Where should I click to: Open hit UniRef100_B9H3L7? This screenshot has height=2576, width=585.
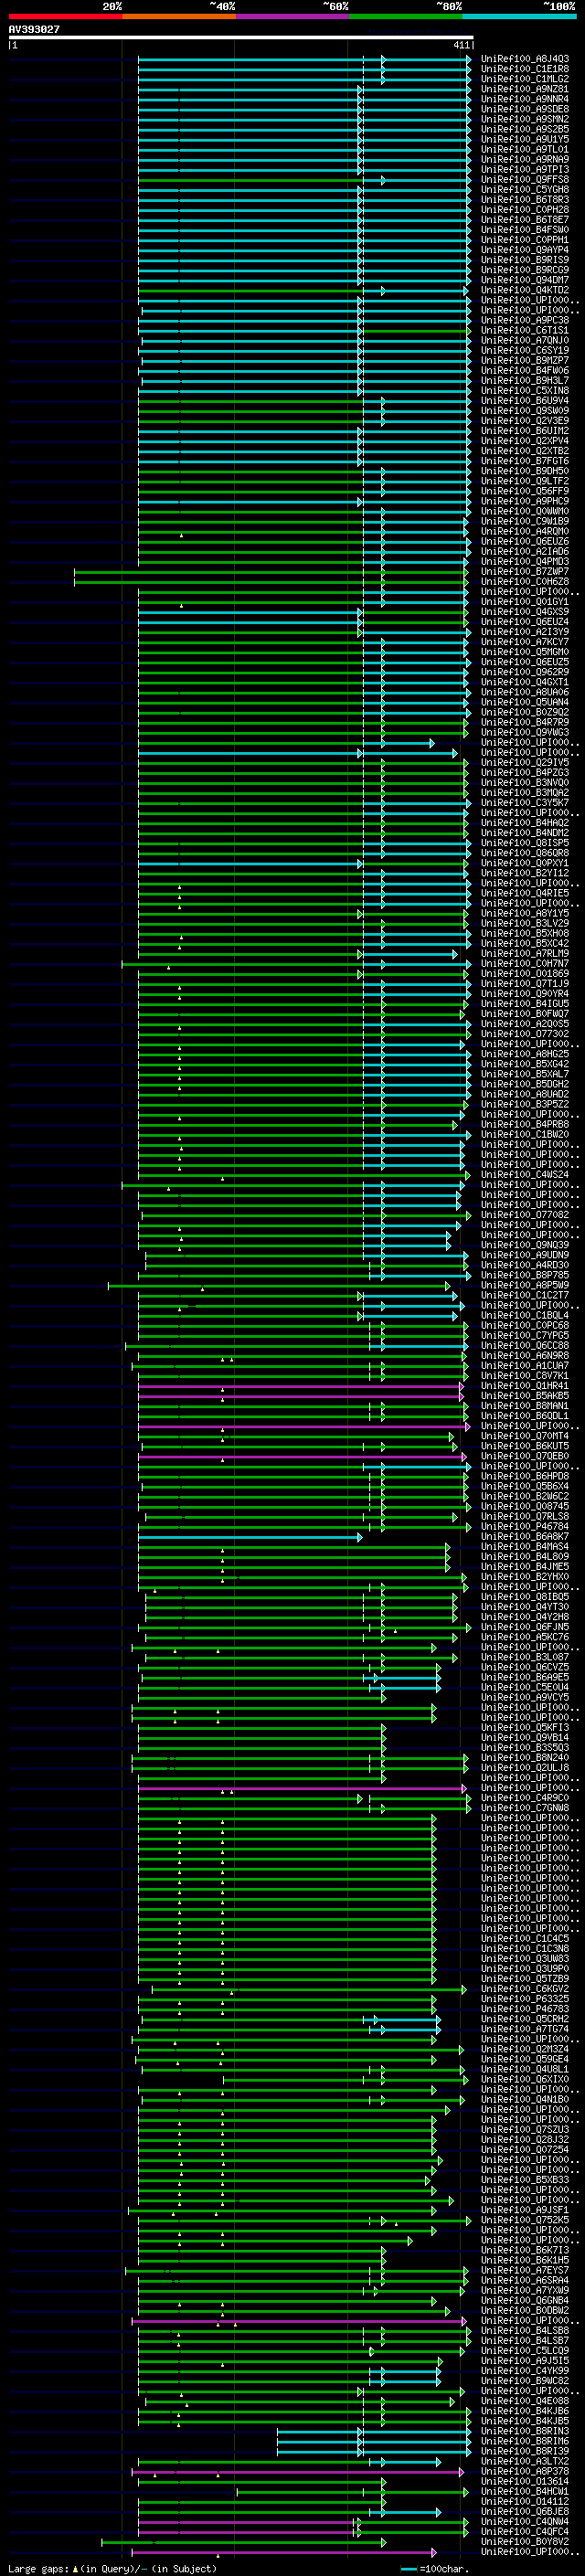(525, 381)
